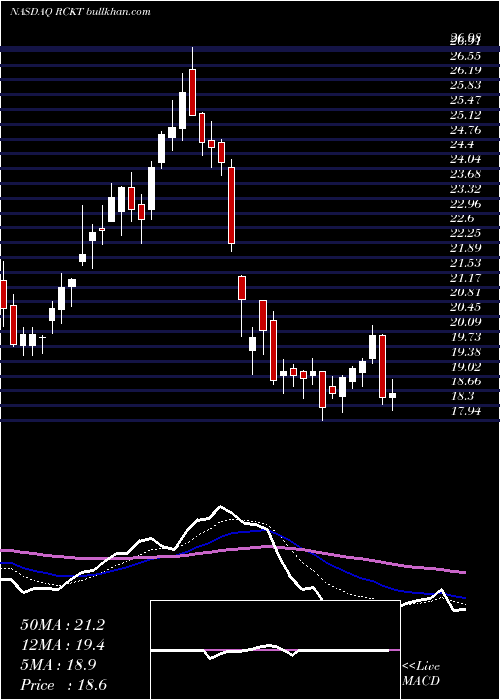
Task: Click the 23.68 price axis label
Action: 468,175
